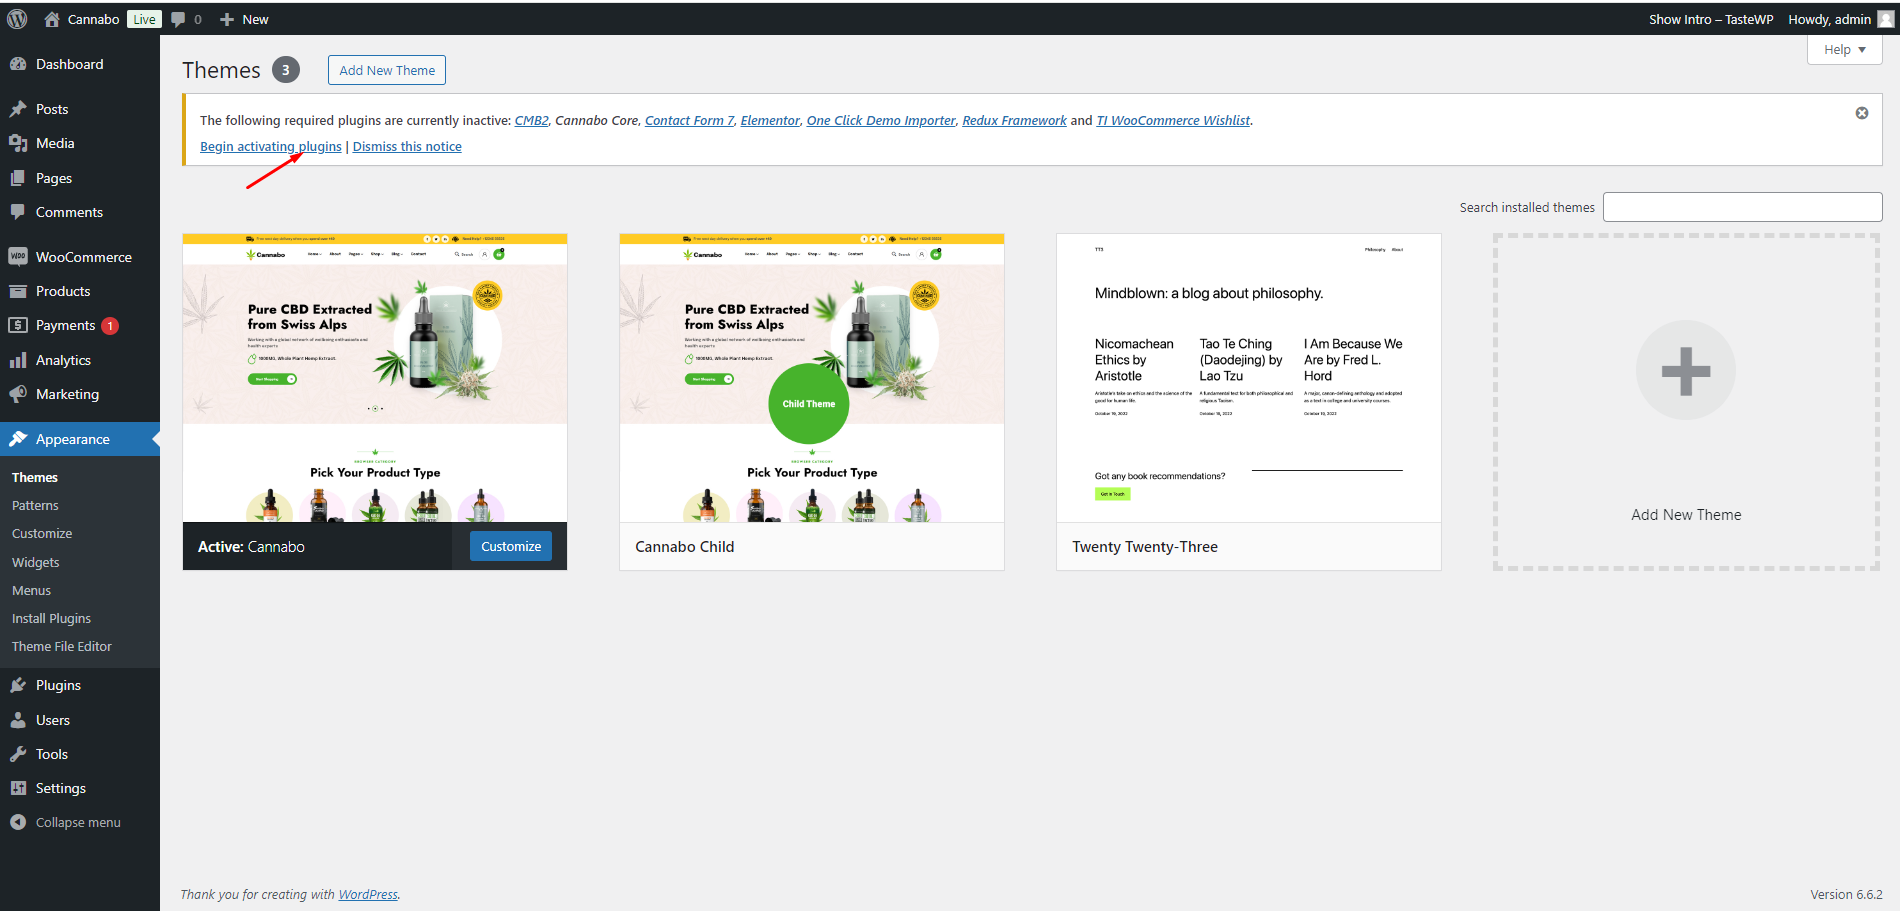Open the Elementor plugin link
The width and height of the screenshot is (1900, 911).
(770, 120)
